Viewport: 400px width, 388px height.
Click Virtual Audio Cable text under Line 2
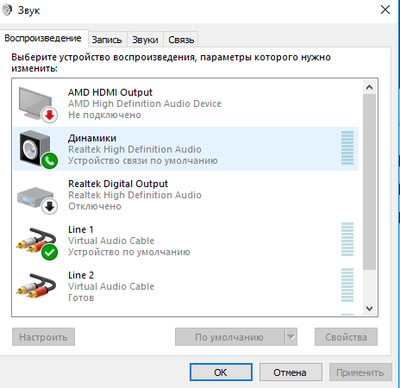coord(111,286)
